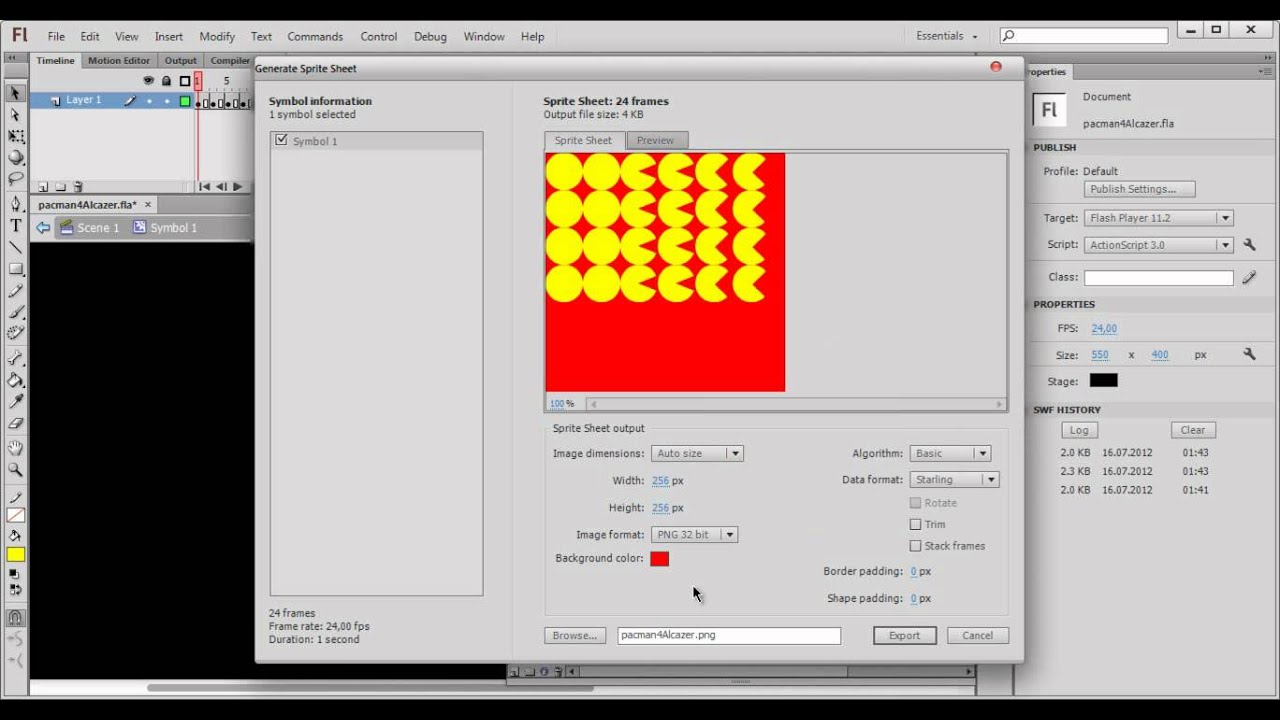
Task: Select the Eraser tool
Action: click(x=15, y=423)
